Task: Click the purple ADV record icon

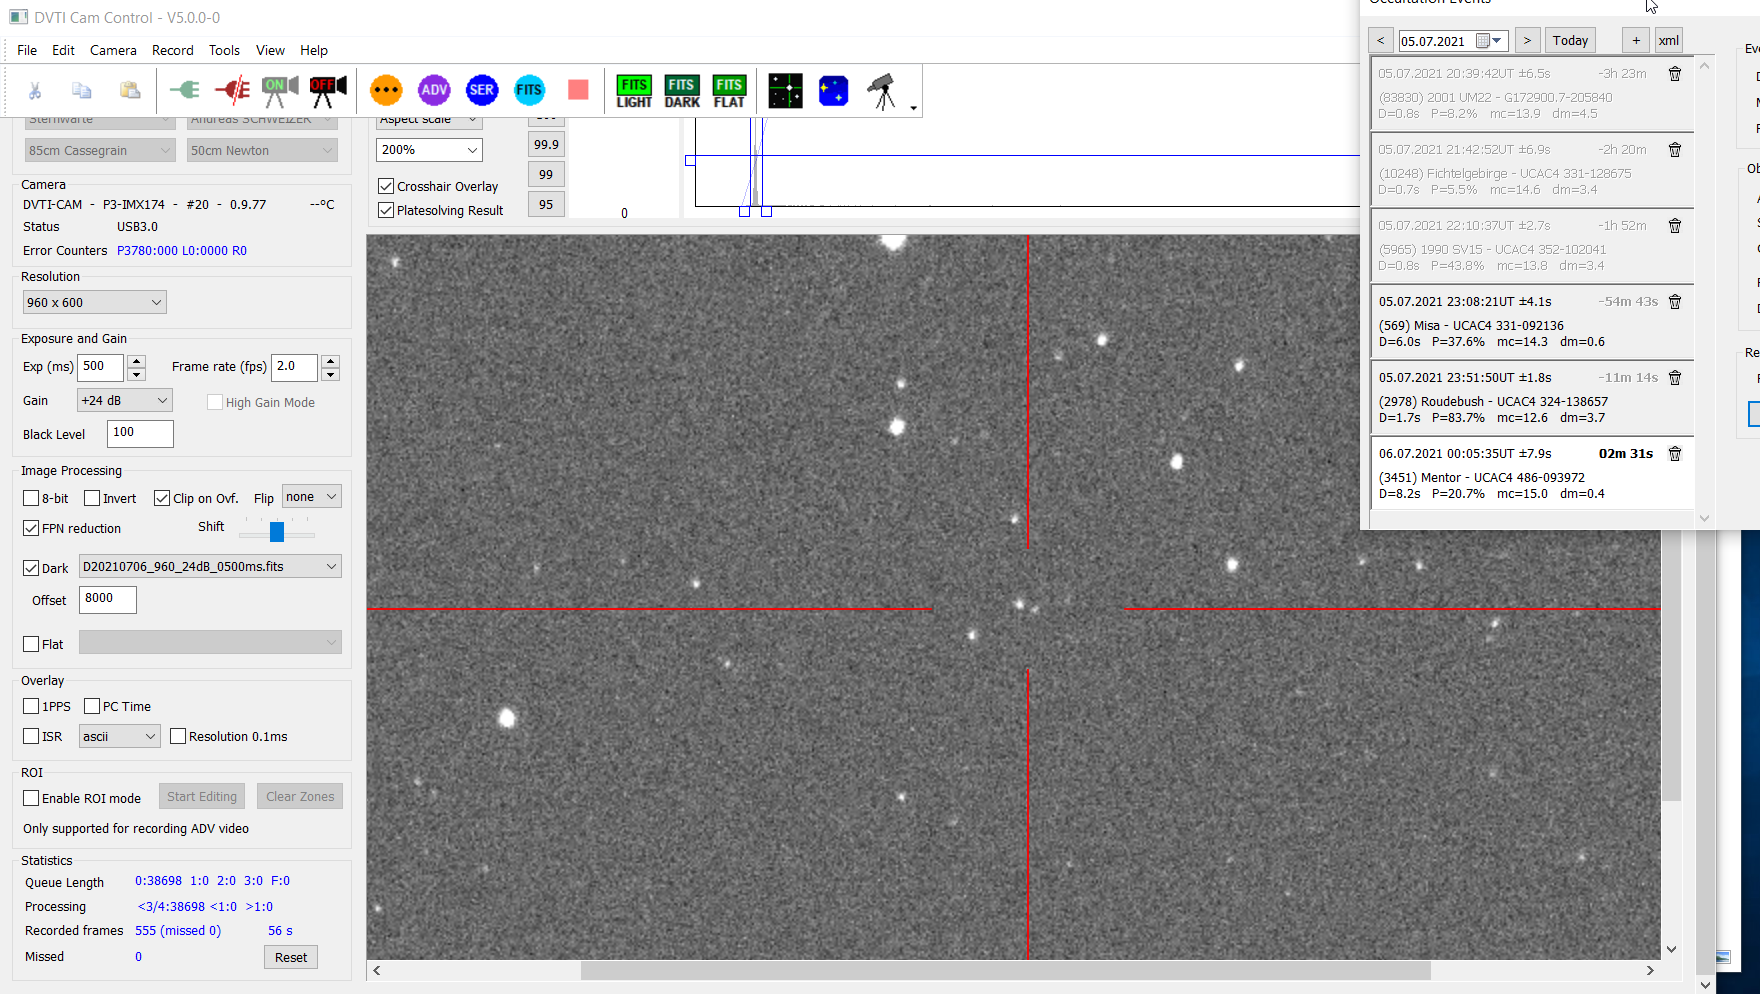Action: pyautogui.click(x=434, y=90)
